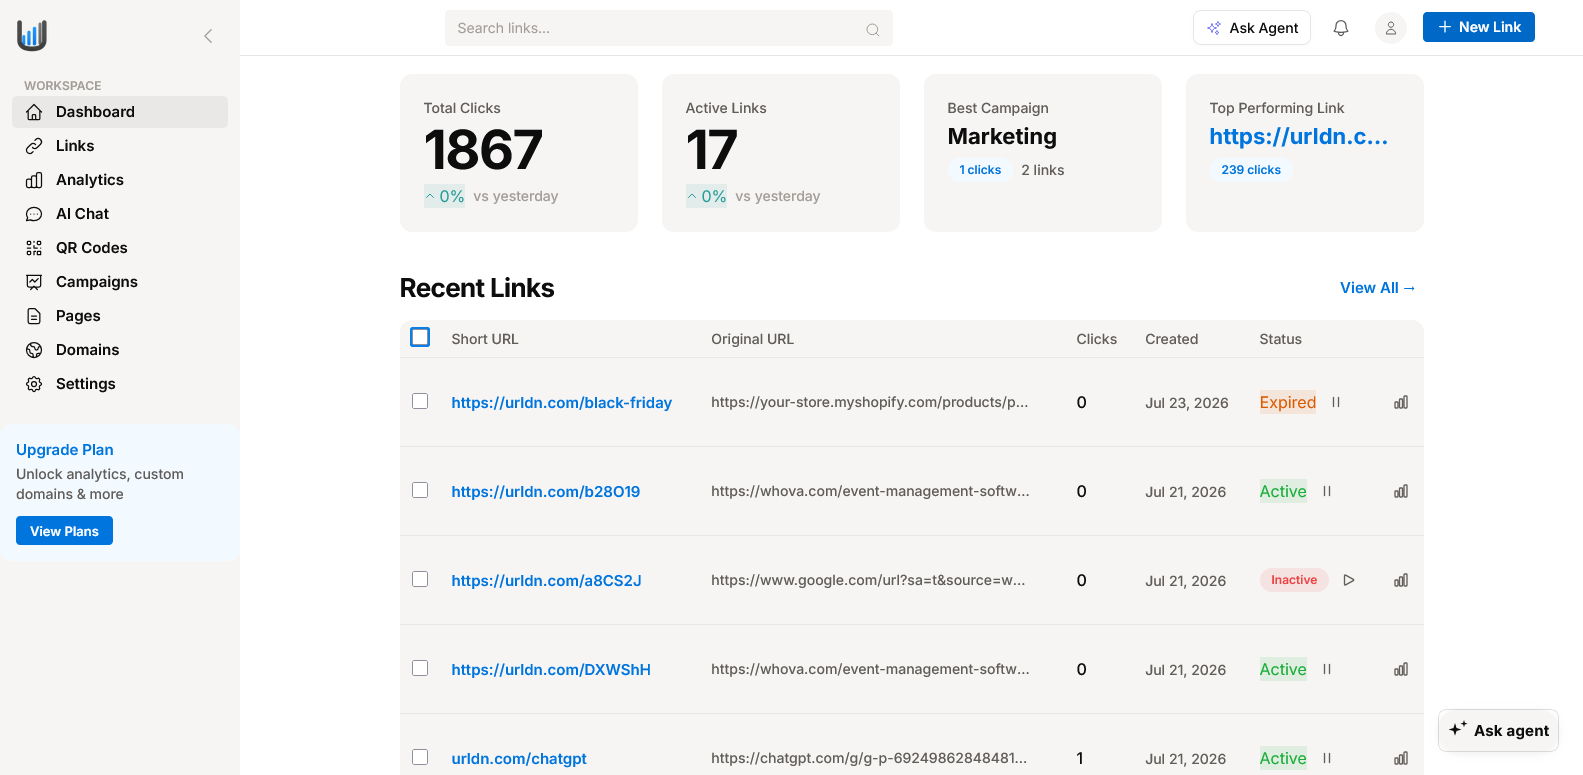This screenshot has width=1583, height=775.
Task: View analytics icon for chatgpt row
Action: pyautogui.click(x=1401, y=758)
